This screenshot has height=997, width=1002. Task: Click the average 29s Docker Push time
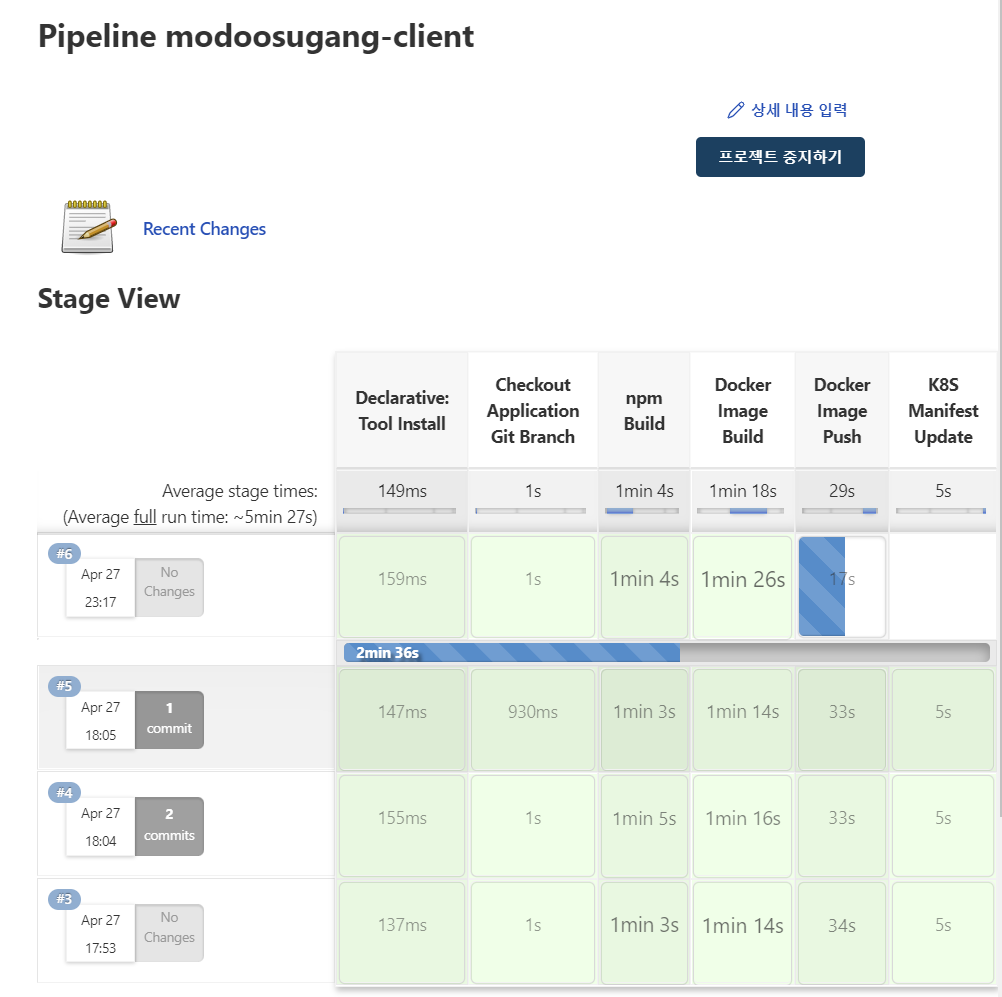pyautogui.click(x=842, y=491)
